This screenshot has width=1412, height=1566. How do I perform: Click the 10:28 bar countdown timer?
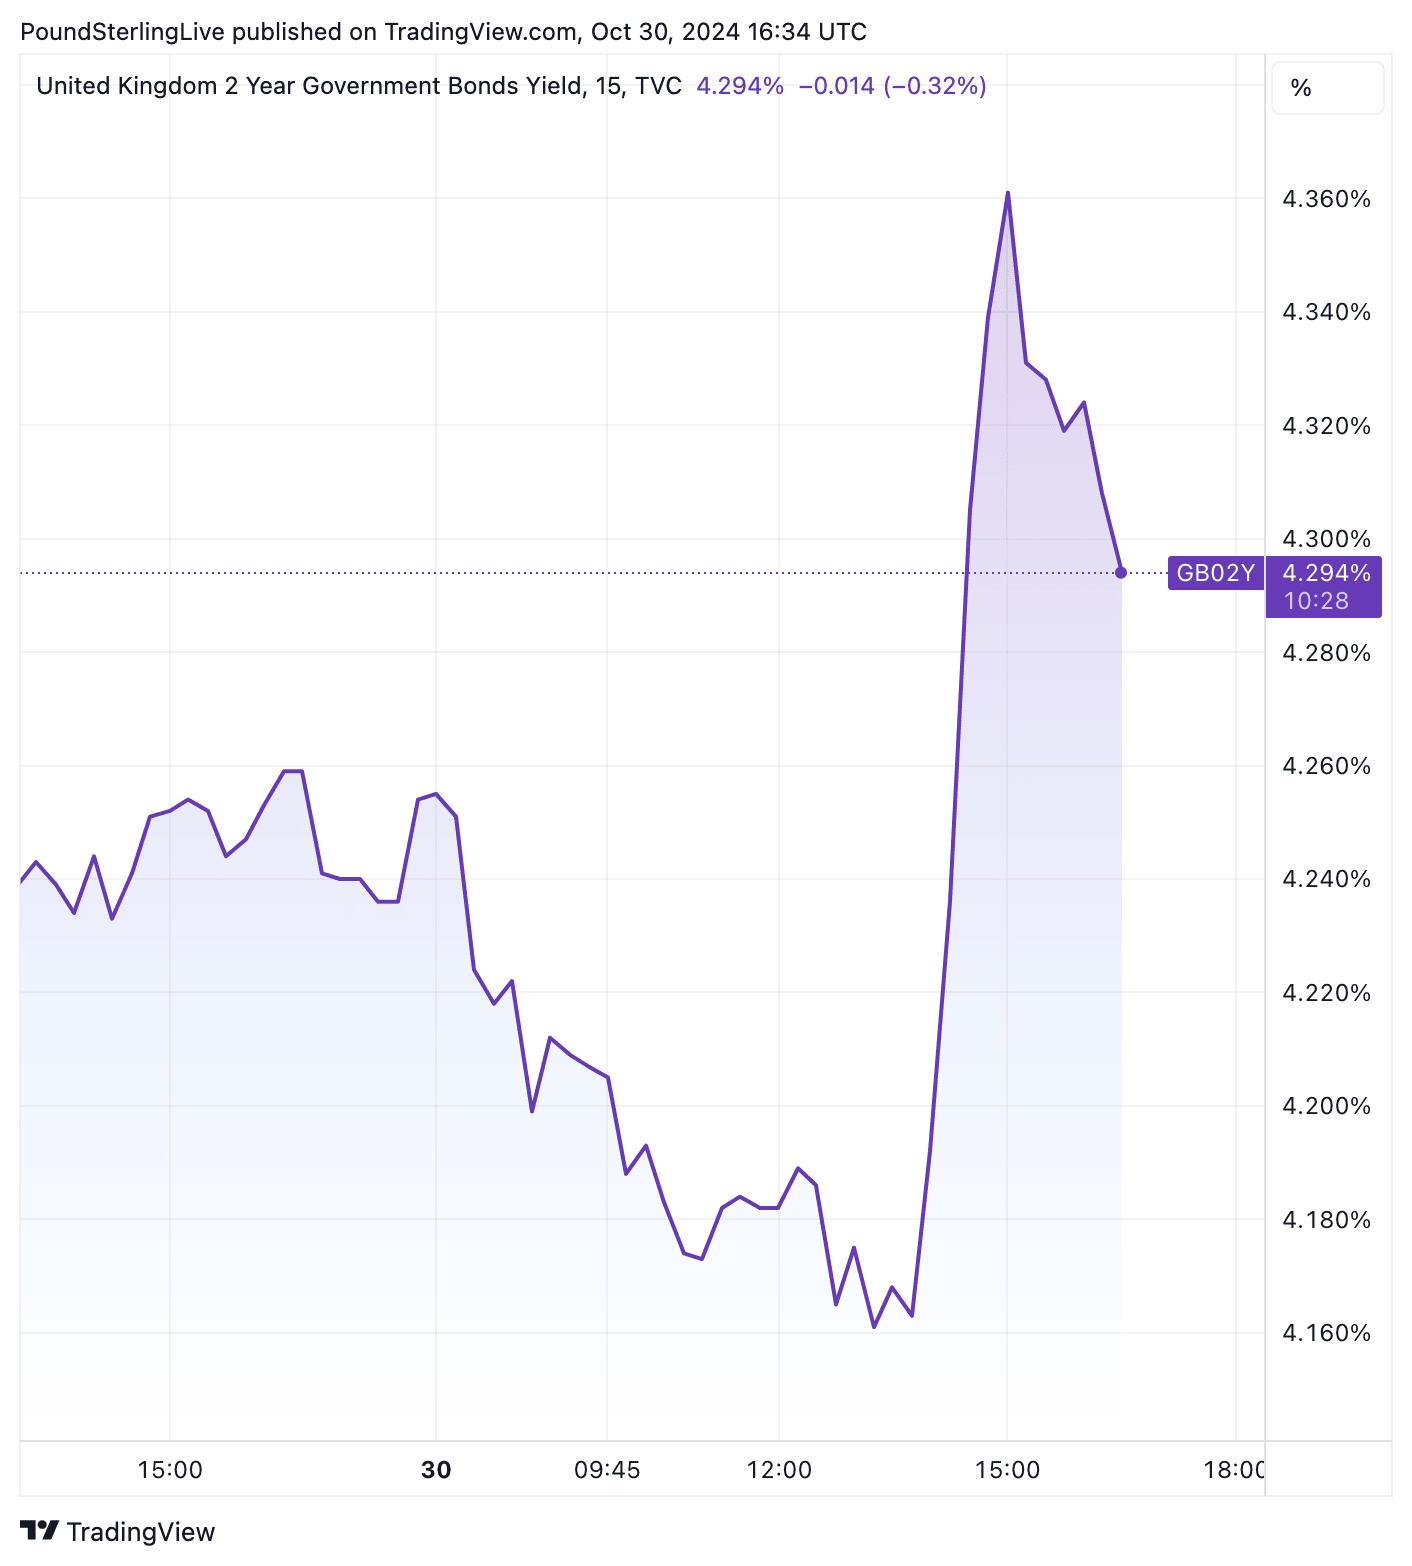tap(1316, 601)
